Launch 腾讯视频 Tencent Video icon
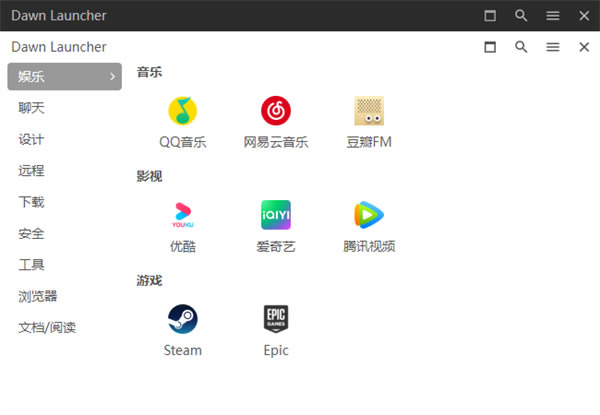600x415 pixels. (369, 215)
